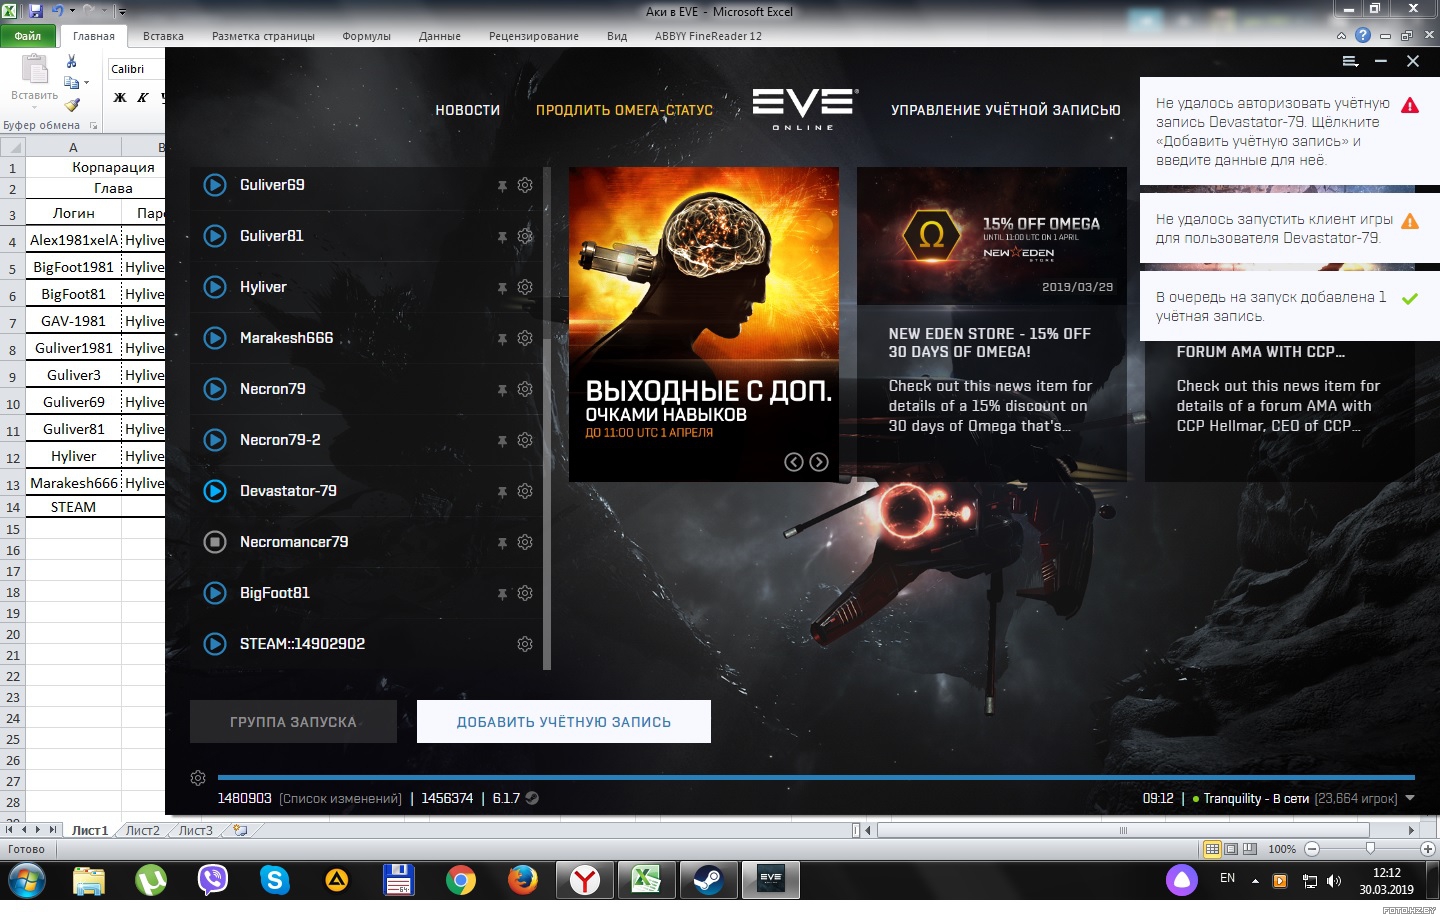Viewport: 1440px width, 918px height.
Task: Open settings gear for Hyliver
Action: [x=525, y=287]
